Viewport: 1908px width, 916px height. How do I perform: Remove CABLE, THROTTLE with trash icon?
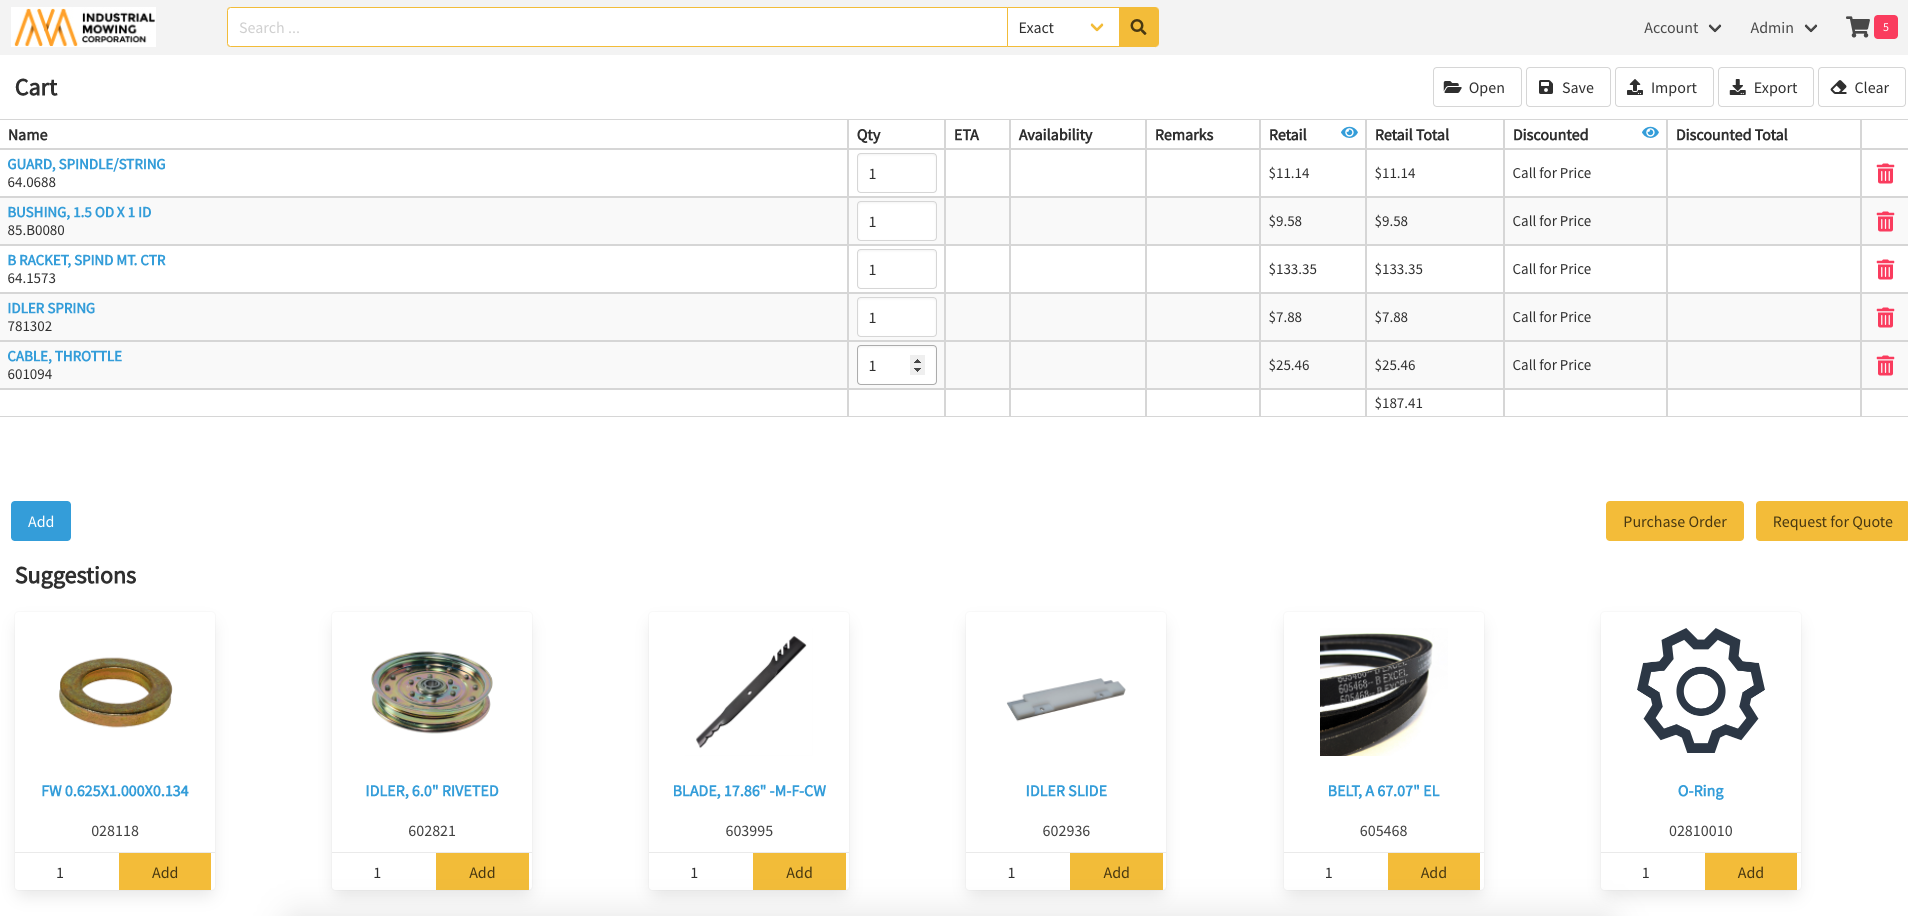click(1885, 366)
